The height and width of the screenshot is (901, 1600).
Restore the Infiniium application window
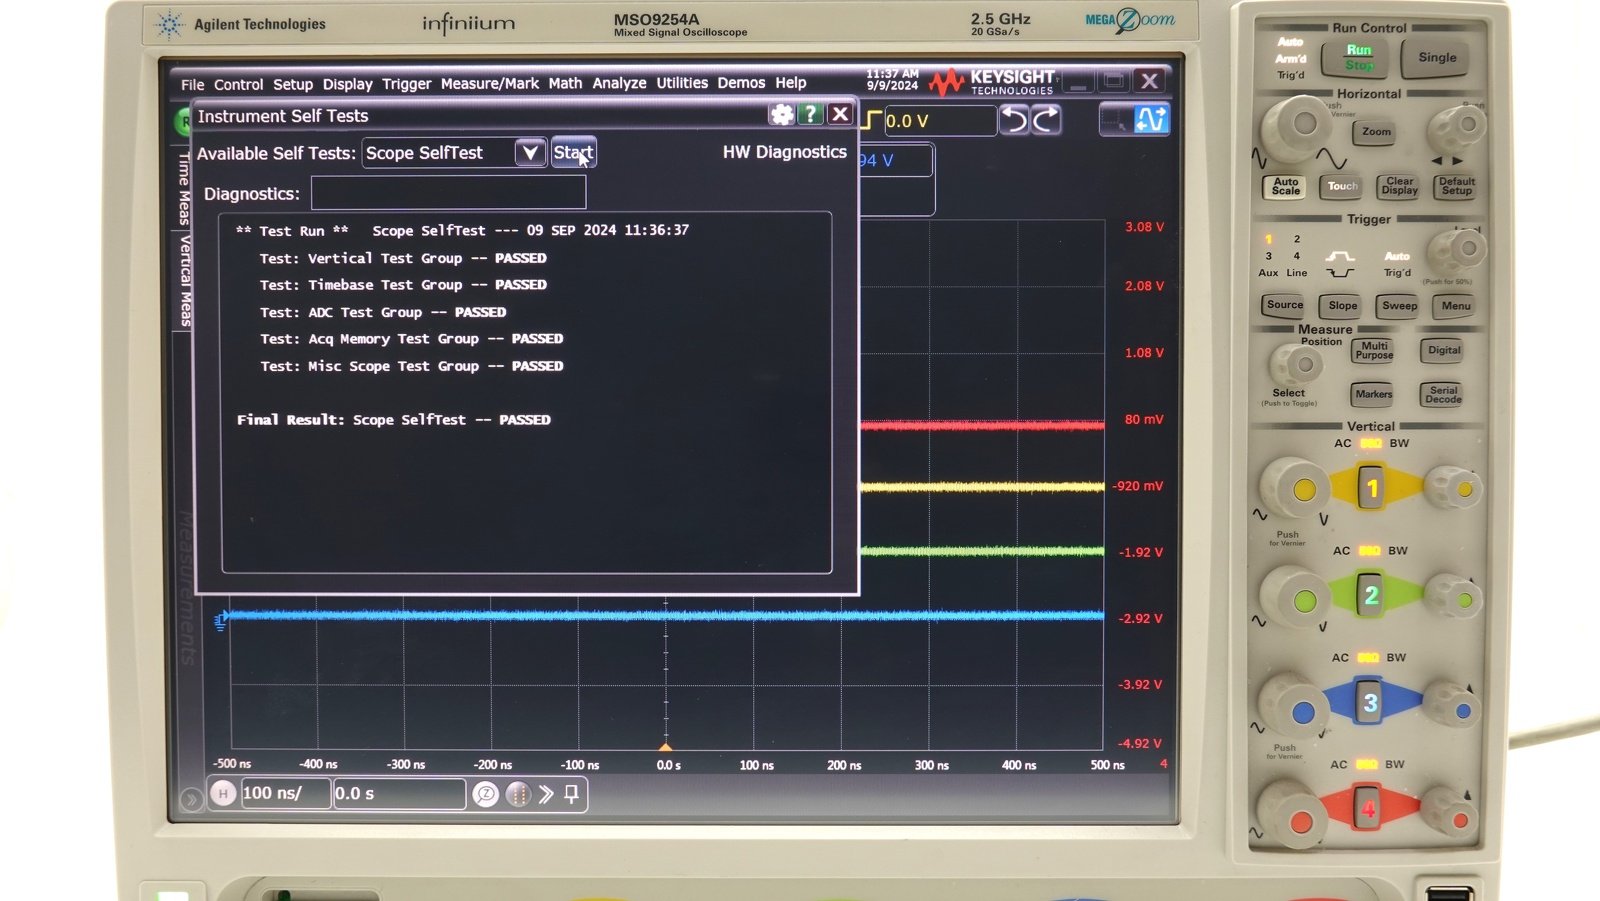tap(1113, 81)
